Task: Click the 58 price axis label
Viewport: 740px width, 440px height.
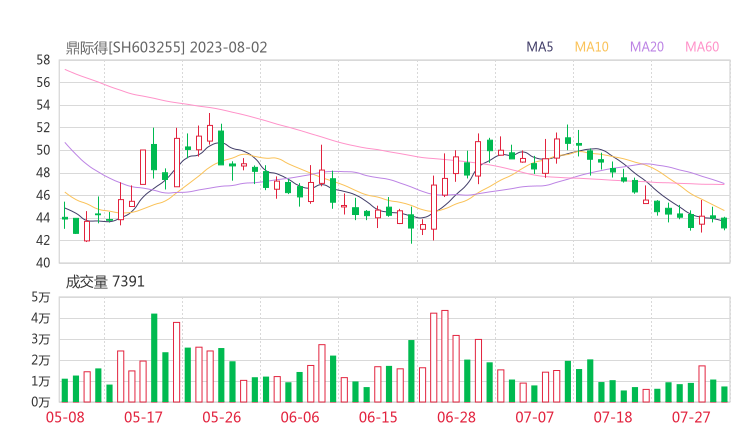Action: tap(43, 60)
